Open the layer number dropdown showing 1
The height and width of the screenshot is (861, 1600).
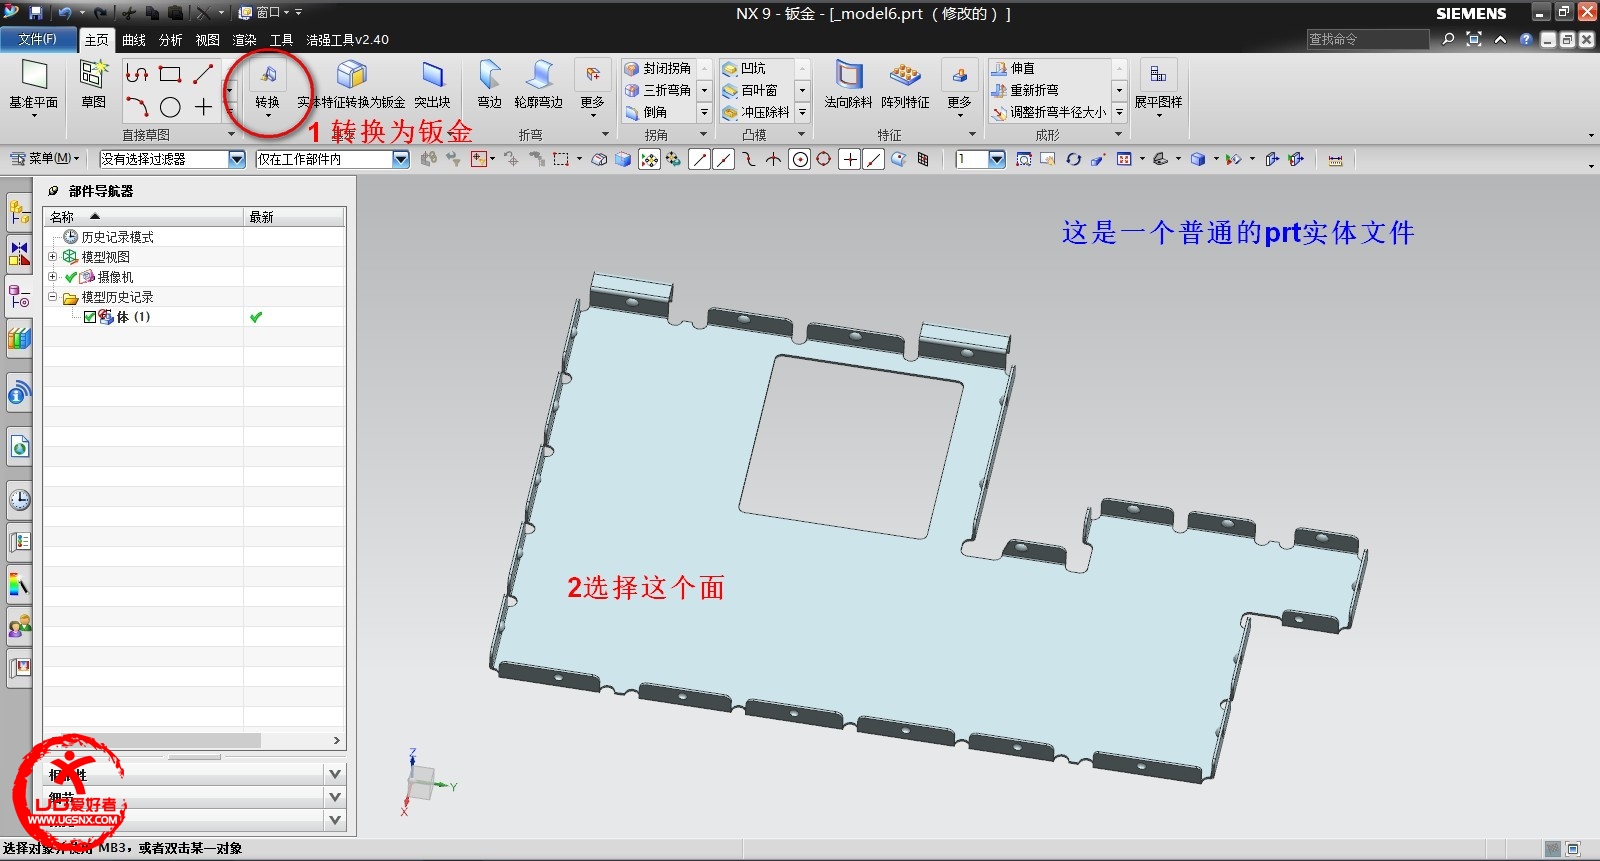pos(997,159)
